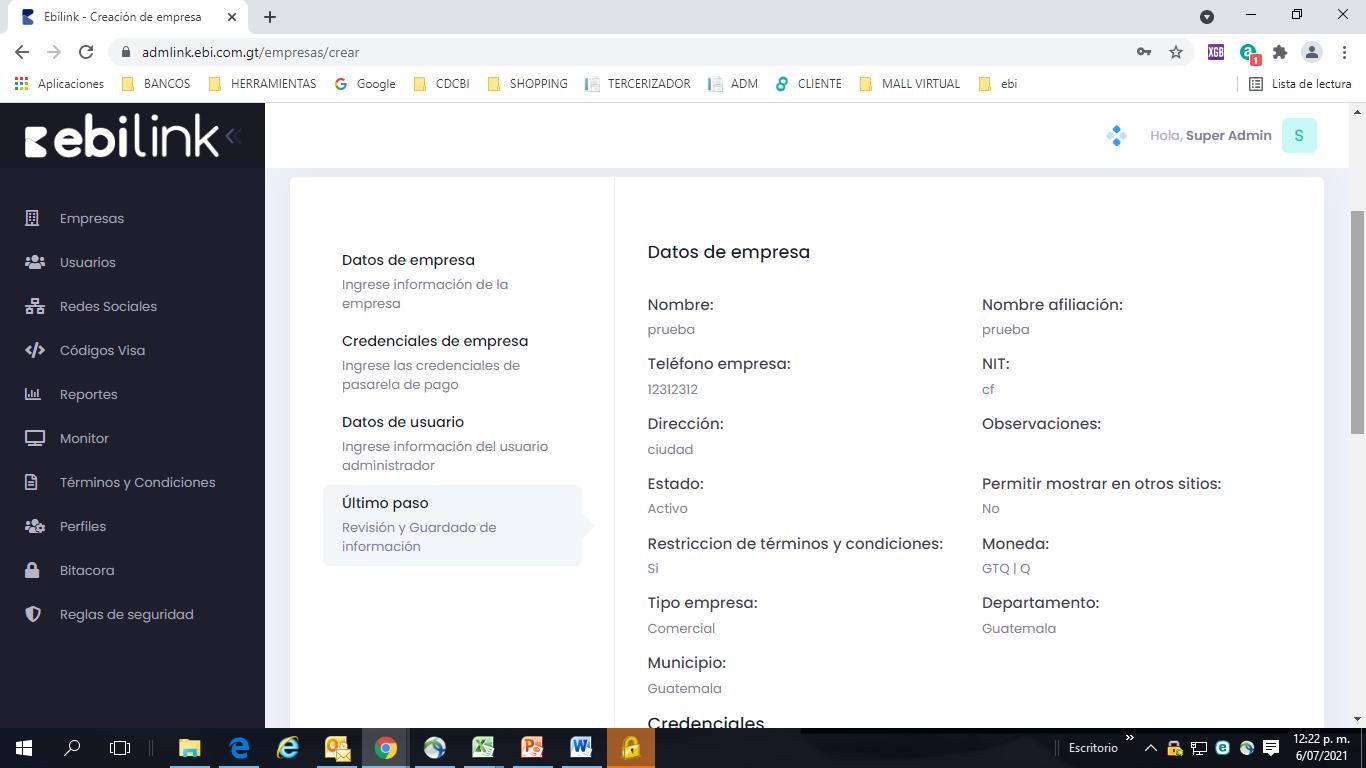Click the Códigos Visa code icon
The width and height of the screenshot is (1366, 768).
[34, 350]
